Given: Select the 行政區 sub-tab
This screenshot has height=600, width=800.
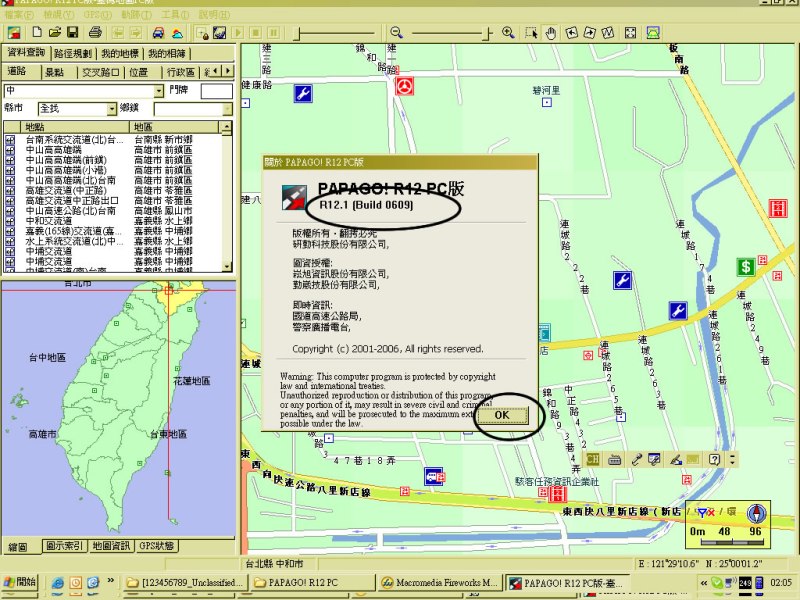Looking at the screenshot, I should coord(181,72).
